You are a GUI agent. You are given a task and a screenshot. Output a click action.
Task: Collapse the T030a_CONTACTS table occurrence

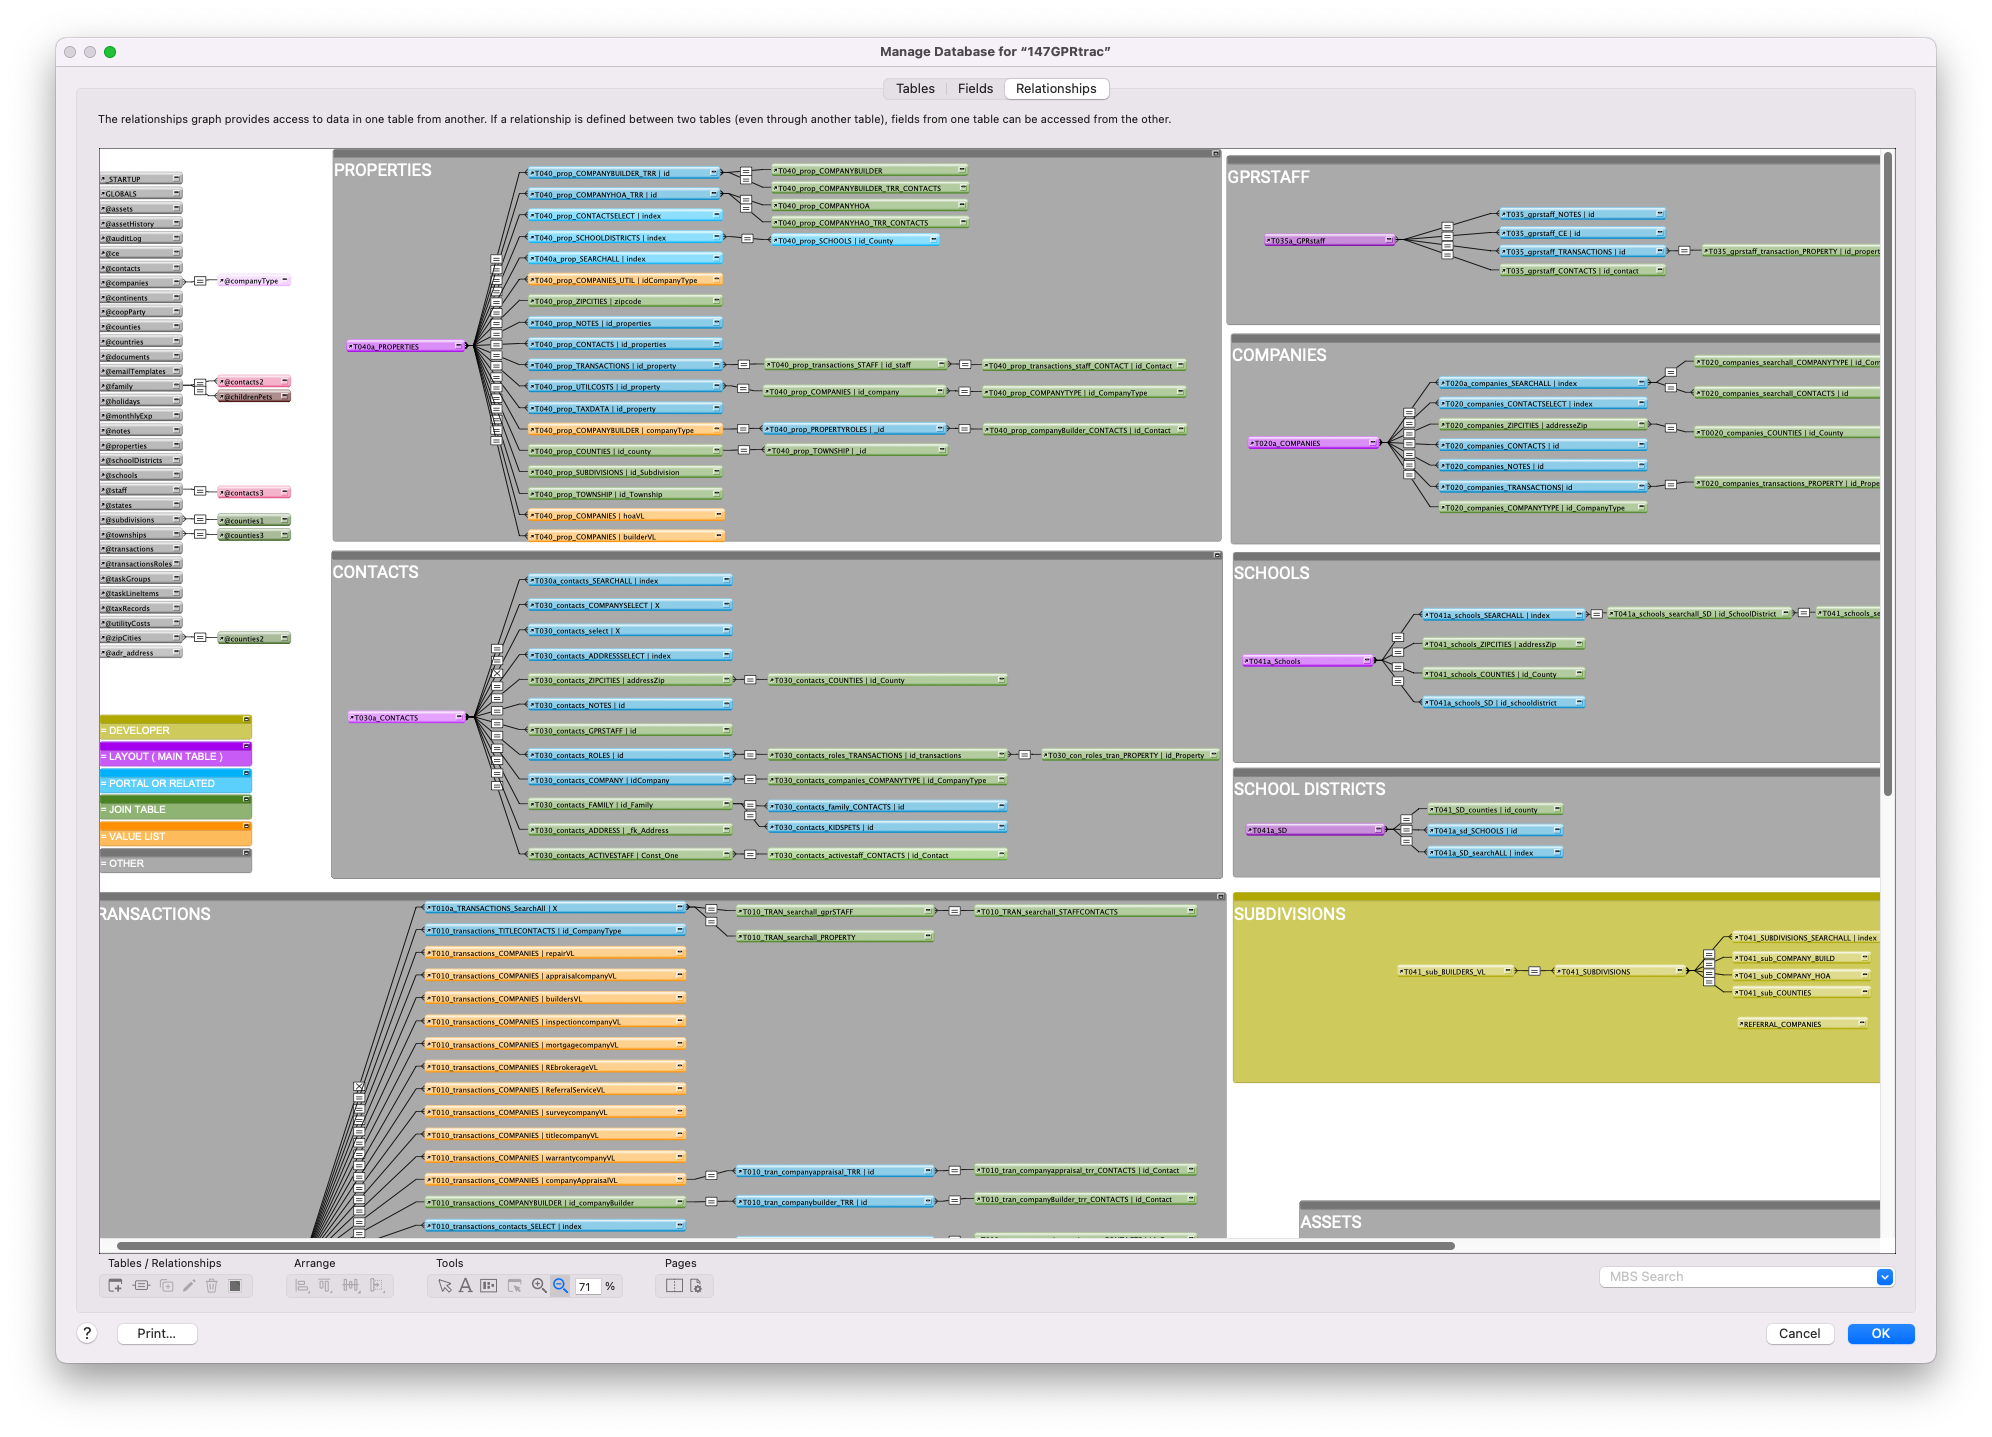(459, 717)
